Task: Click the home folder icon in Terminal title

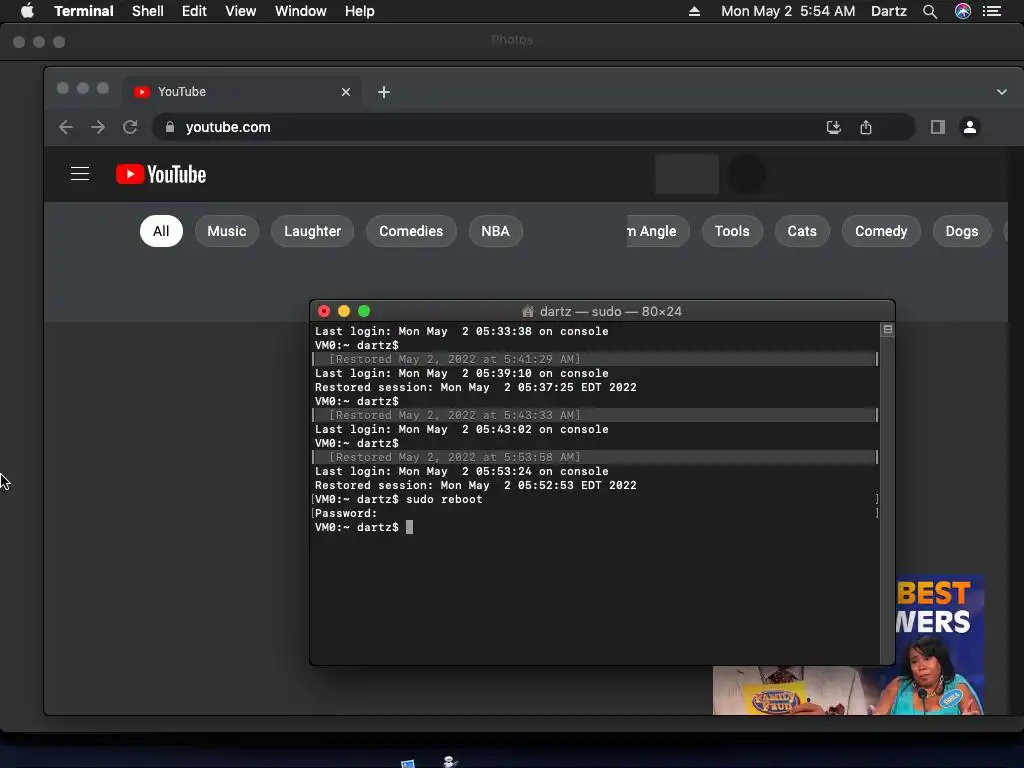Action: pos(528,312)
